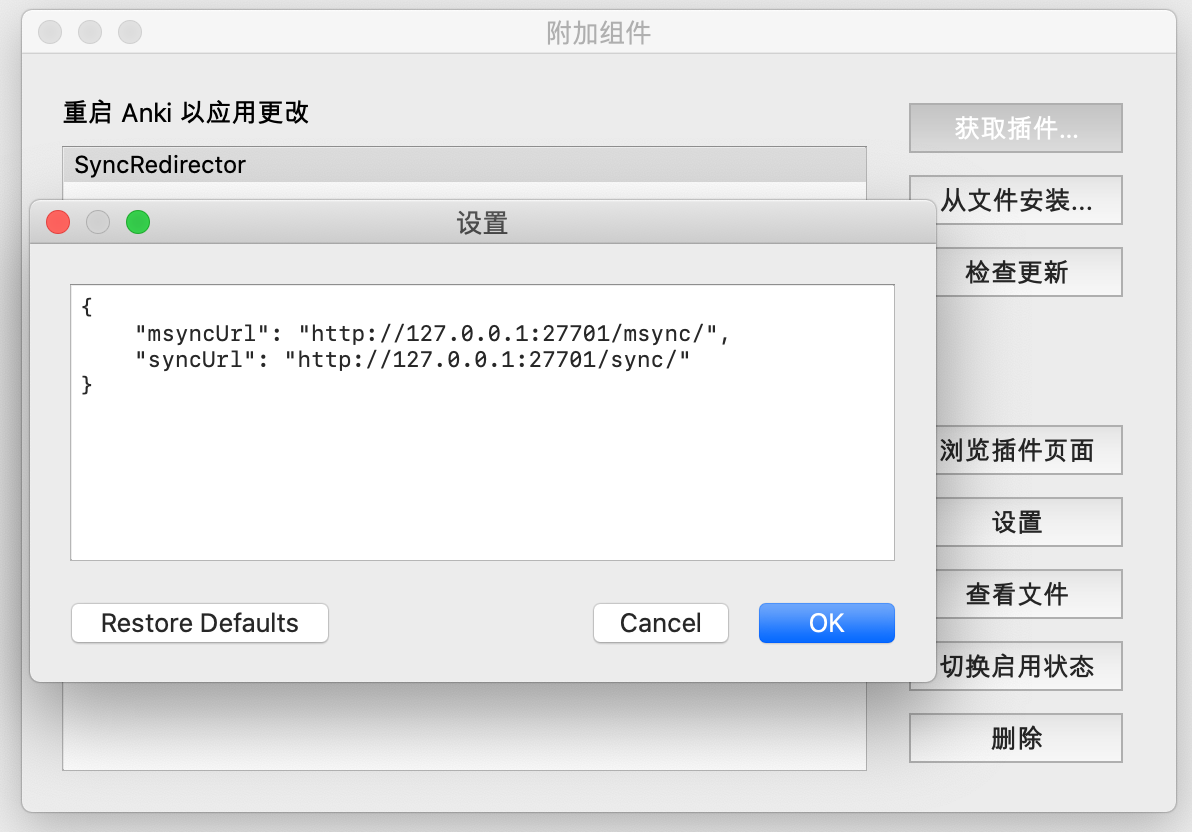Click the green zoom button of 设置 dialog
The width and height of the screenshot is (1192, 832).
[138, 222]
